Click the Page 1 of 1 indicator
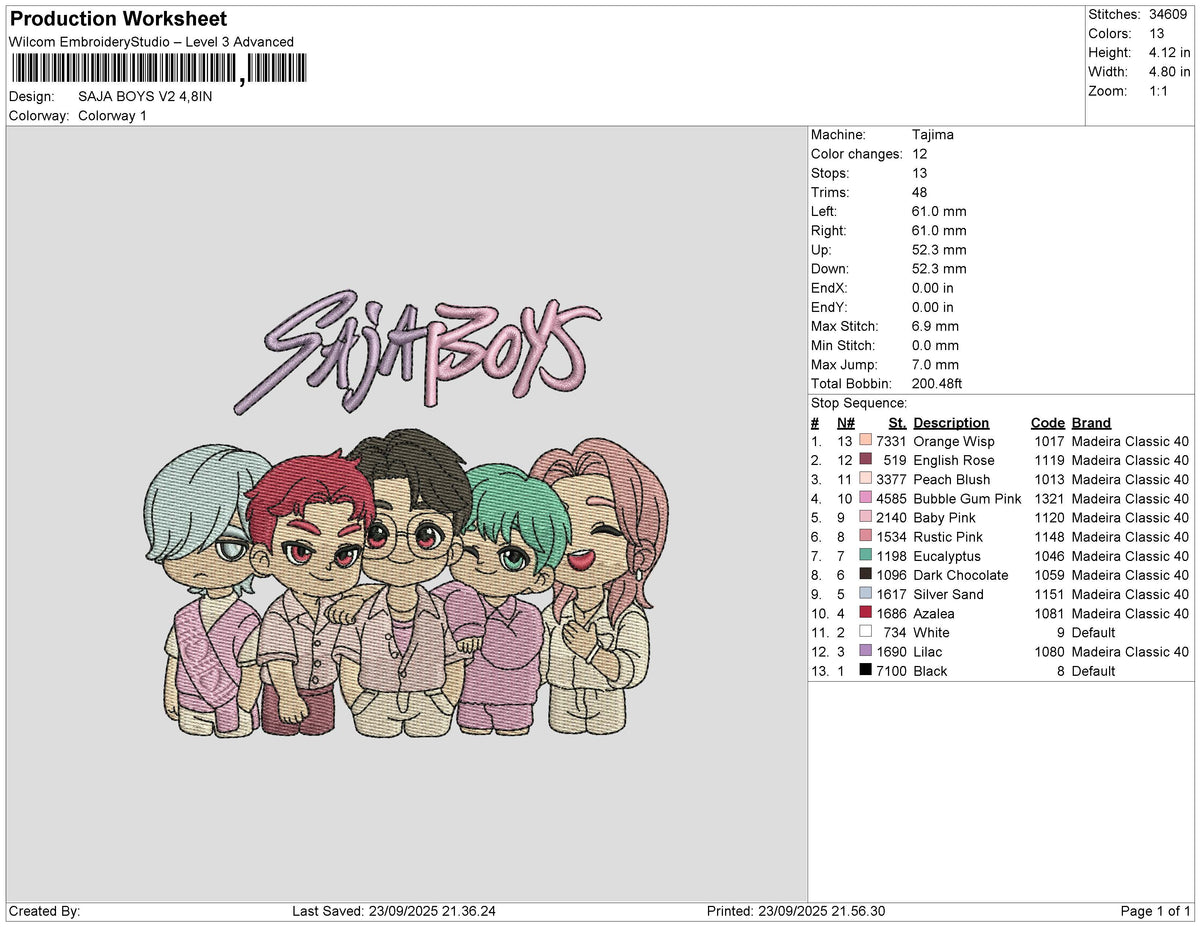 pyautogui.click(x=1155, y=911)
